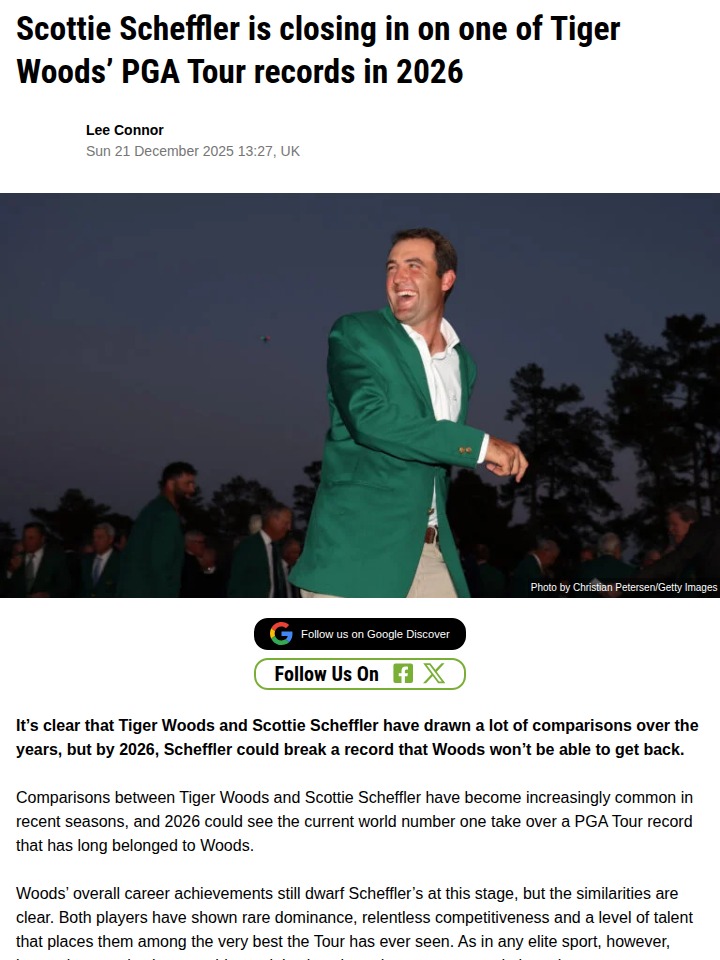Click the brown belt on khaki trousers
The height and width of the screenshot is (960, 720).
coord(431,534)
